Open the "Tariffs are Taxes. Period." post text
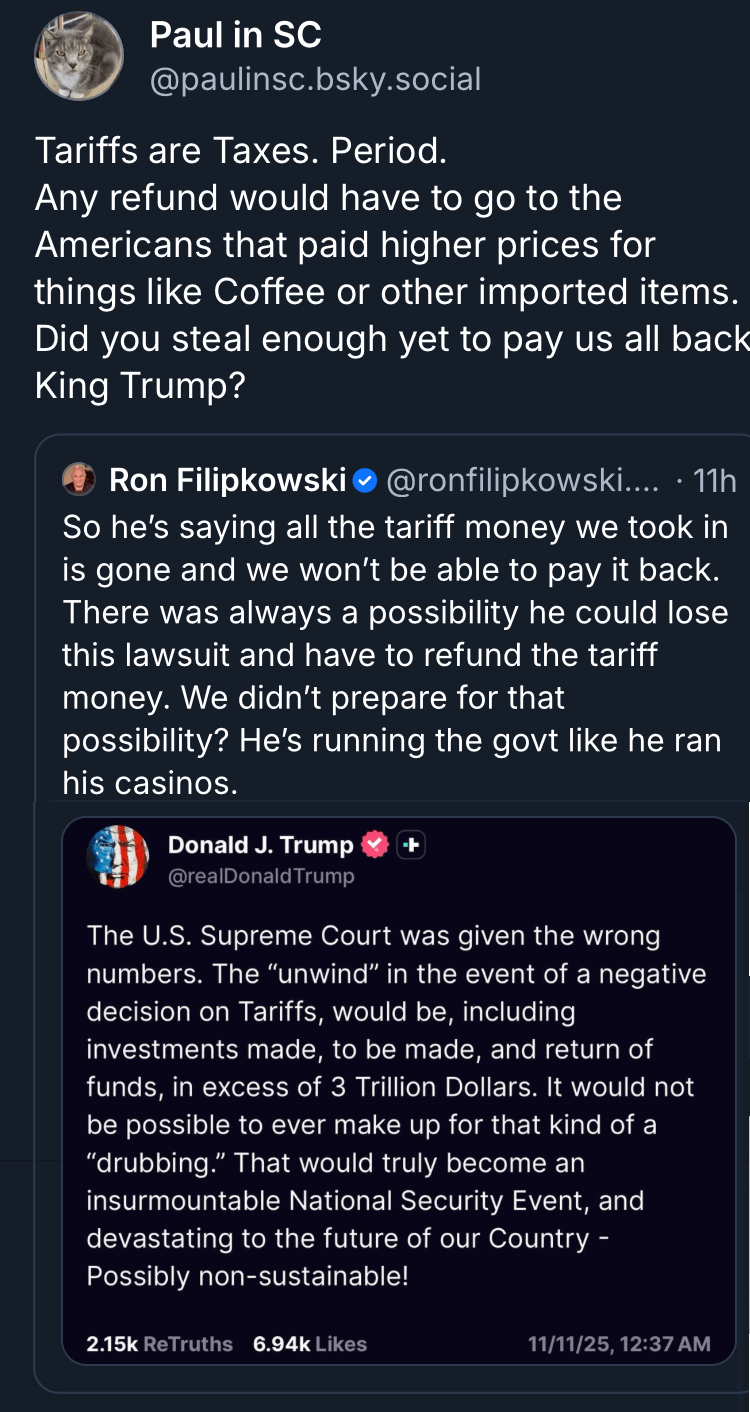This screenshot has width=750, height=1412. (x=240, y=150)
